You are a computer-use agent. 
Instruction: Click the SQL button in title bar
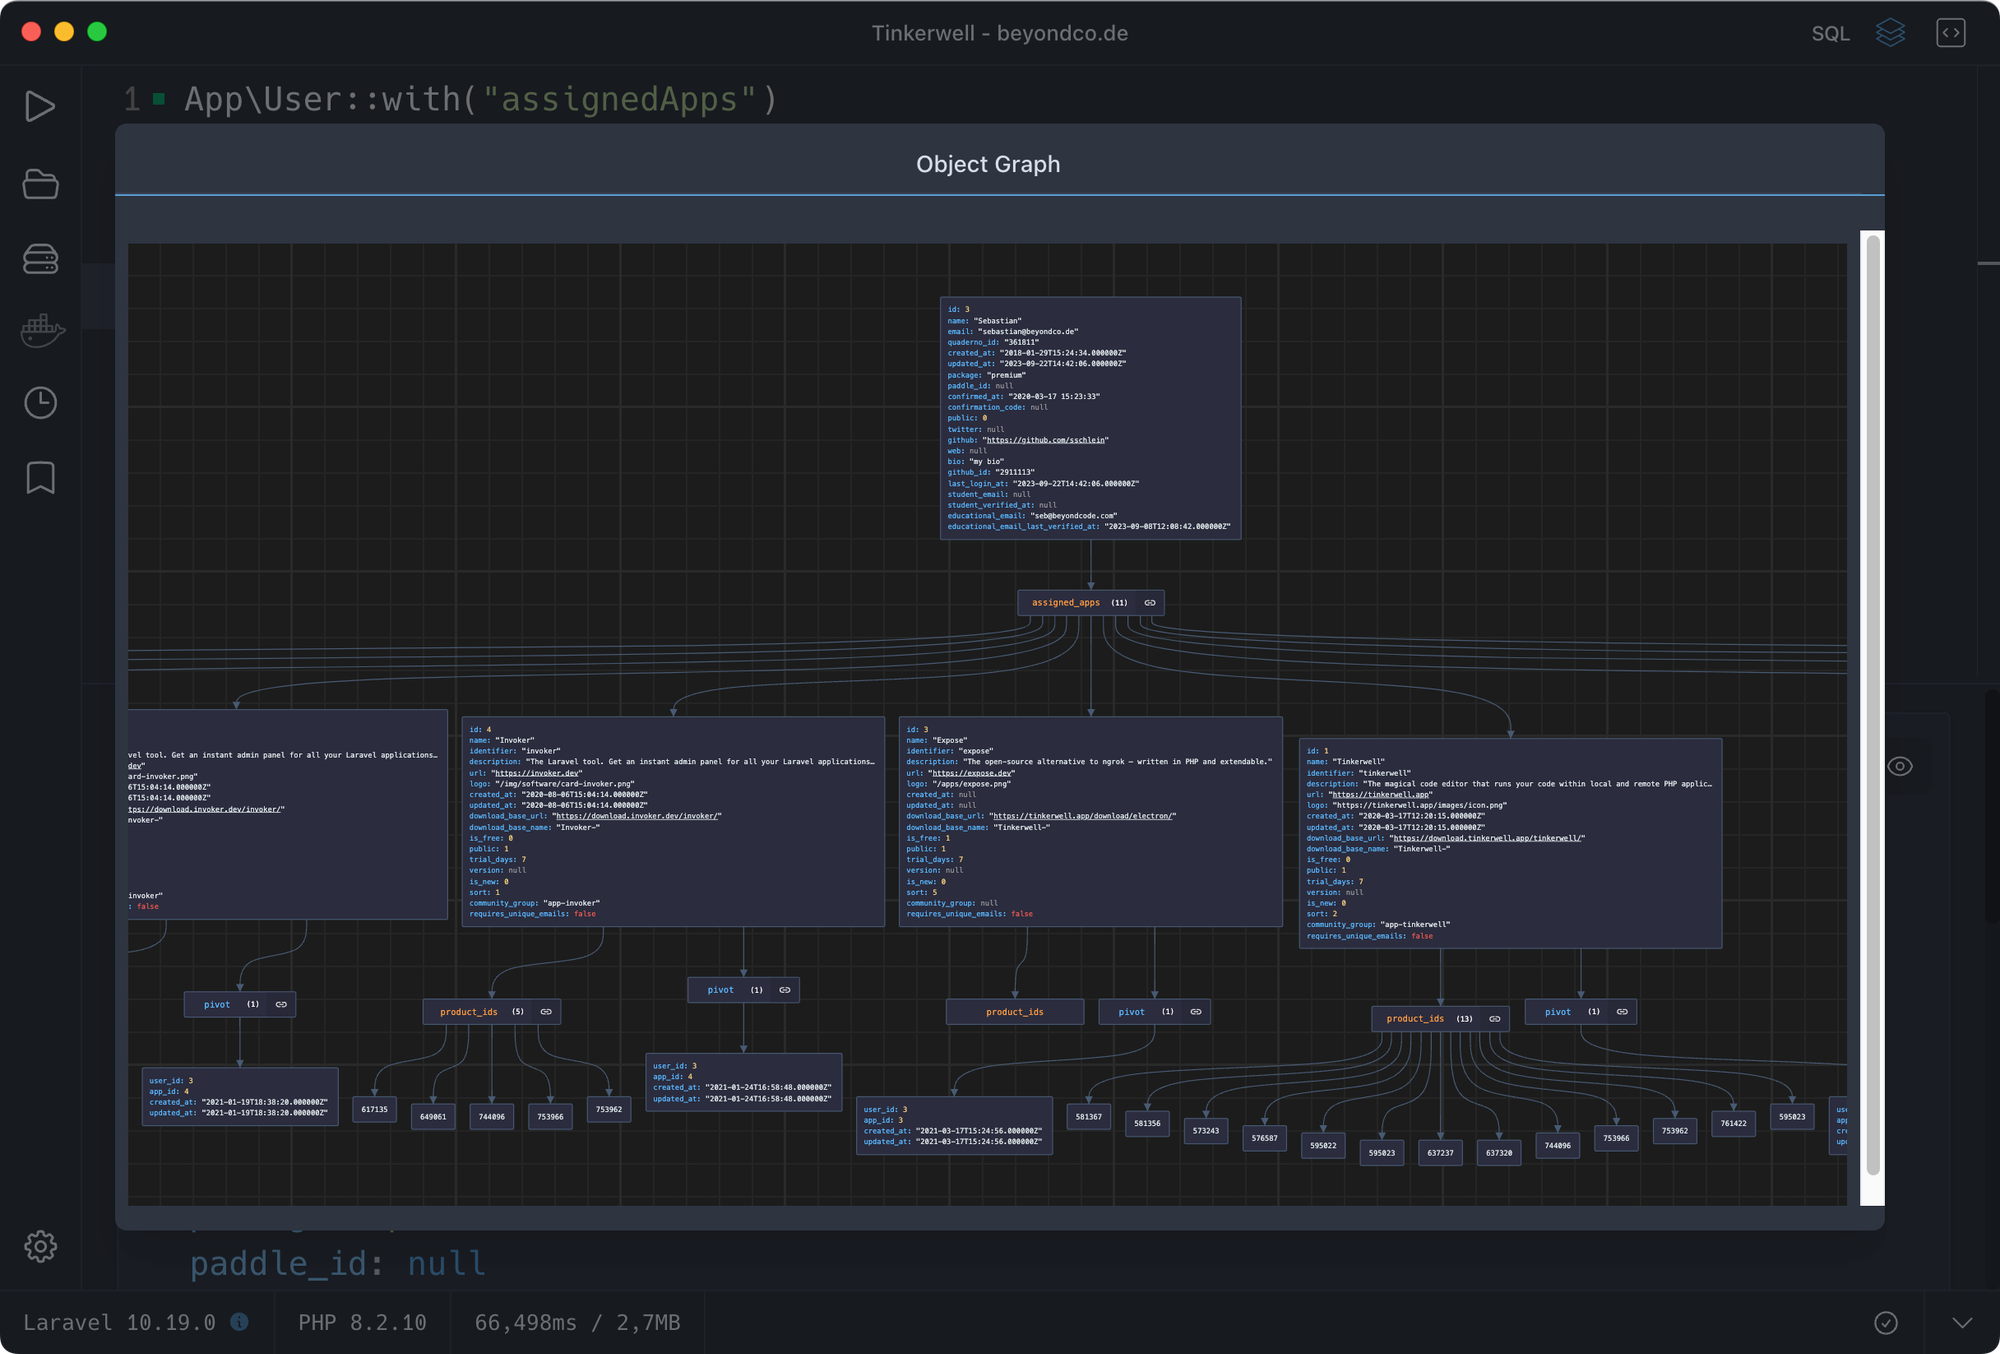1830,33
